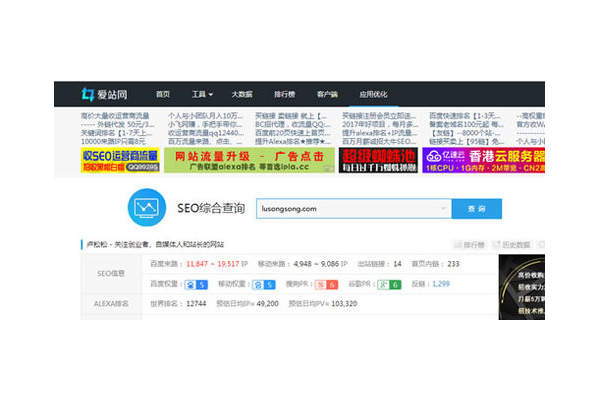Viewport: 600px width, 400px height.
Task: Open 首页 in the navigation bar
Action: point(163,94)
